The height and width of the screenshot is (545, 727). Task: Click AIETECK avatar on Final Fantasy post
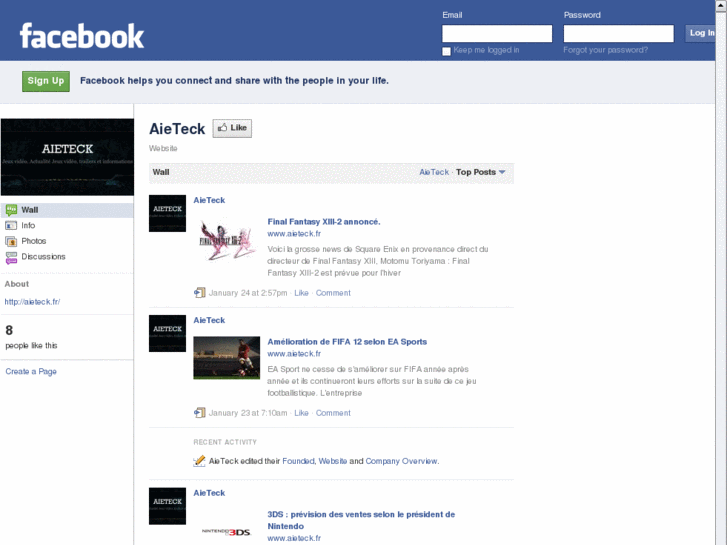point(167,213)
